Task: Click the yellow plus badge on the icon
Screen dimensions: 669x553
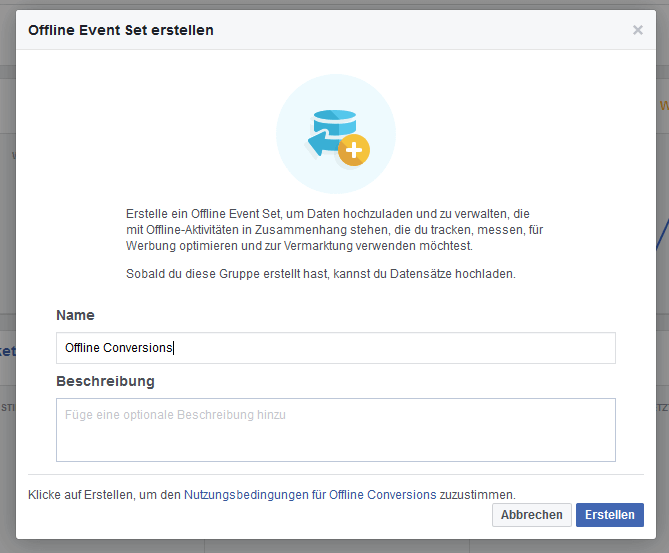Action: [354, 151]
